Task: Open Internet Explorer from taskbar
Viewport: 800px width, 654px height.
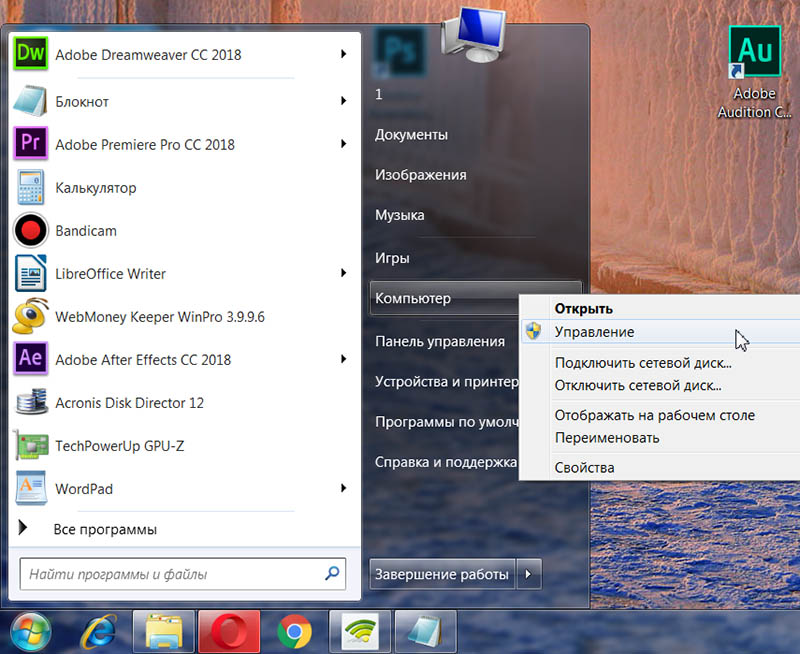Action: click(98, 633)
